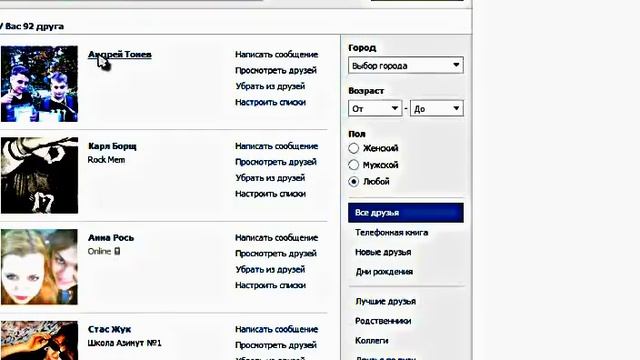The height and width of the screenshot is (360, 640).
Task: Просмотреть друзей of Стас Жук
Action: click(276, 345)
